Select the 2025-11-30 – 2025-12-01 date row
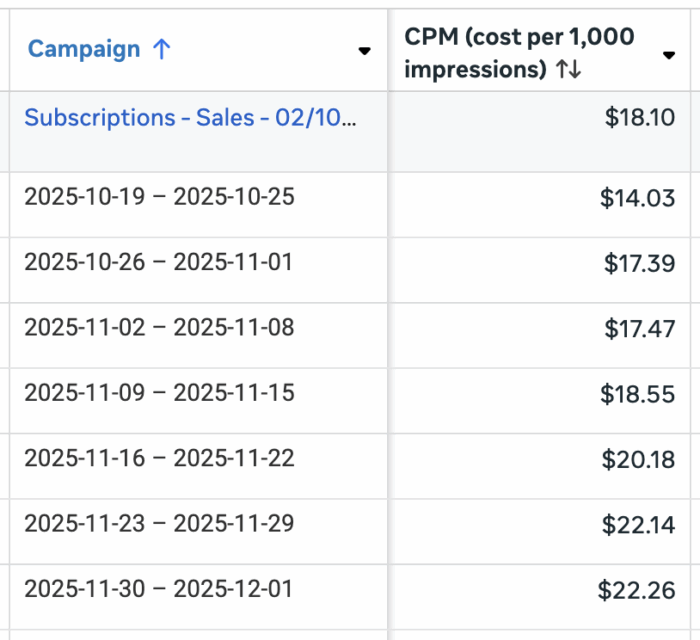The height and width of the screenshot is (640, 700). click(x=160, y=589)
